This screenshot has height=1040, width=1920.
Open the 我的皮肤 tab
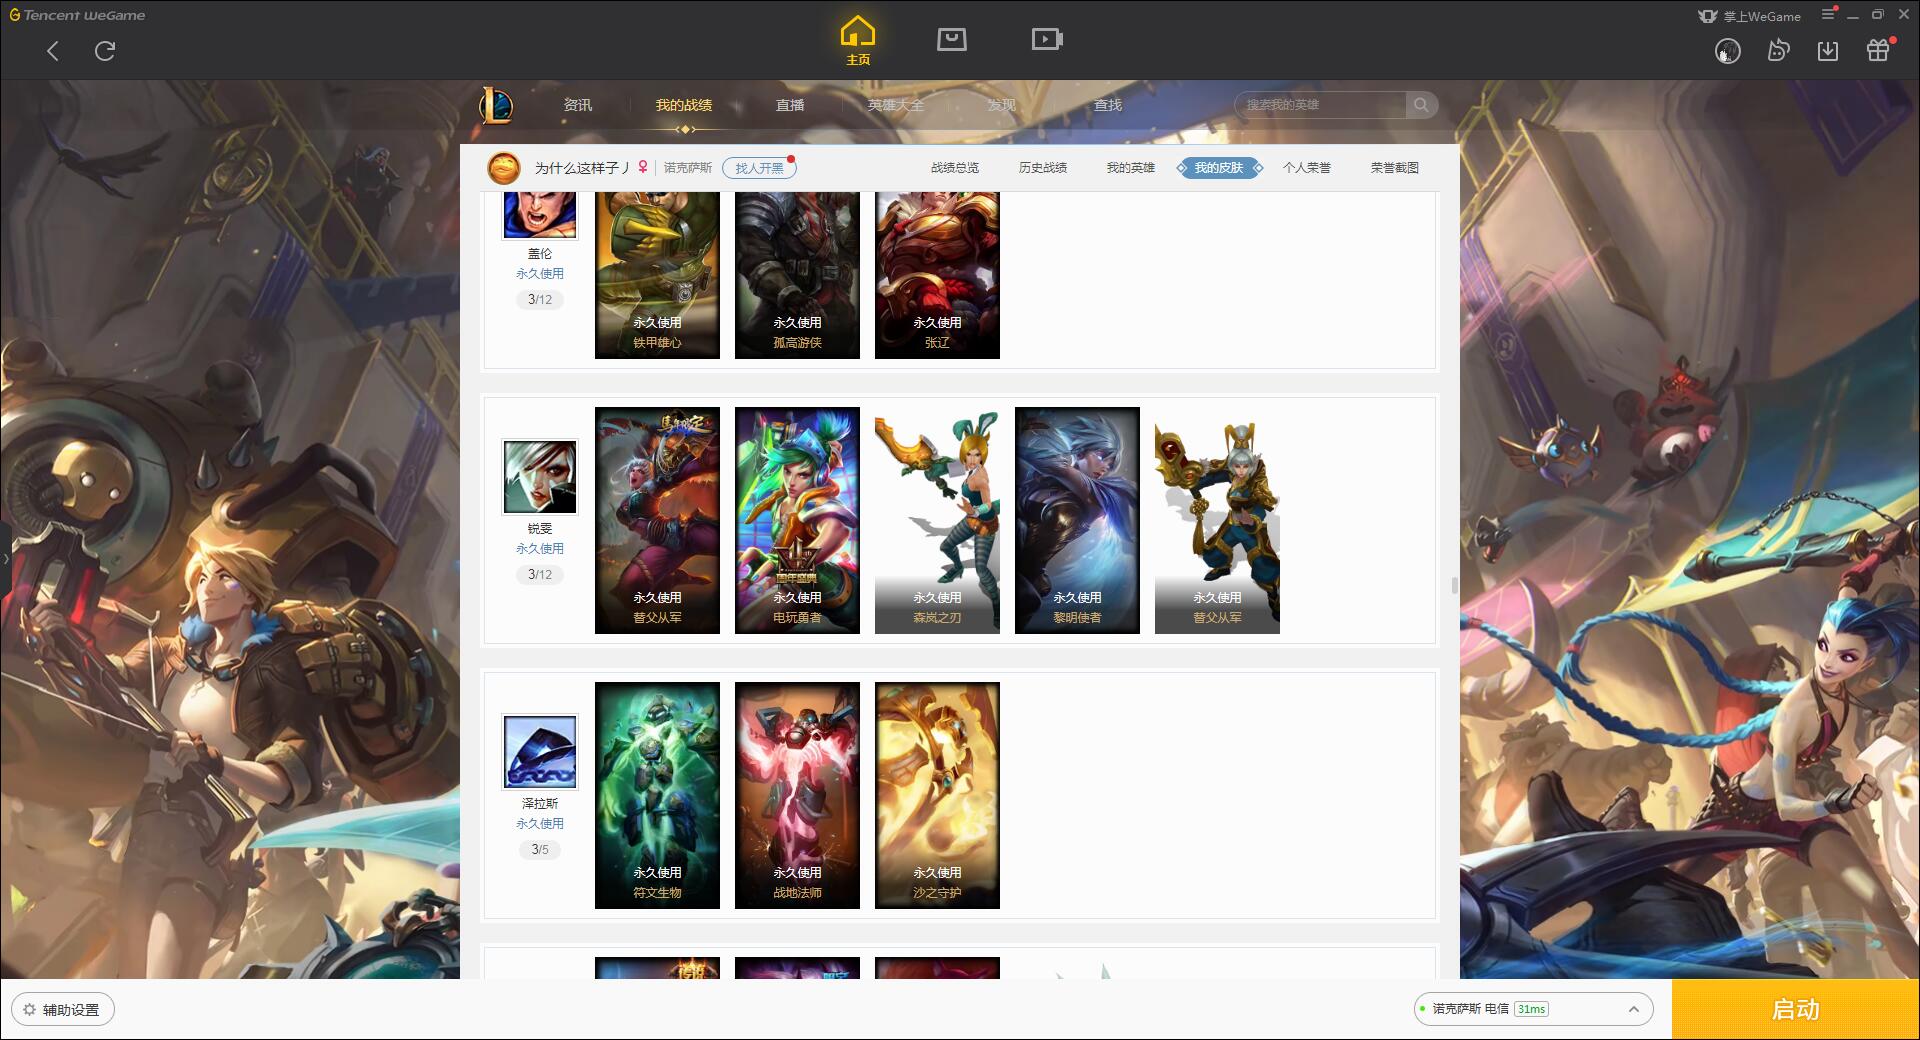[x=1219, y=168]
